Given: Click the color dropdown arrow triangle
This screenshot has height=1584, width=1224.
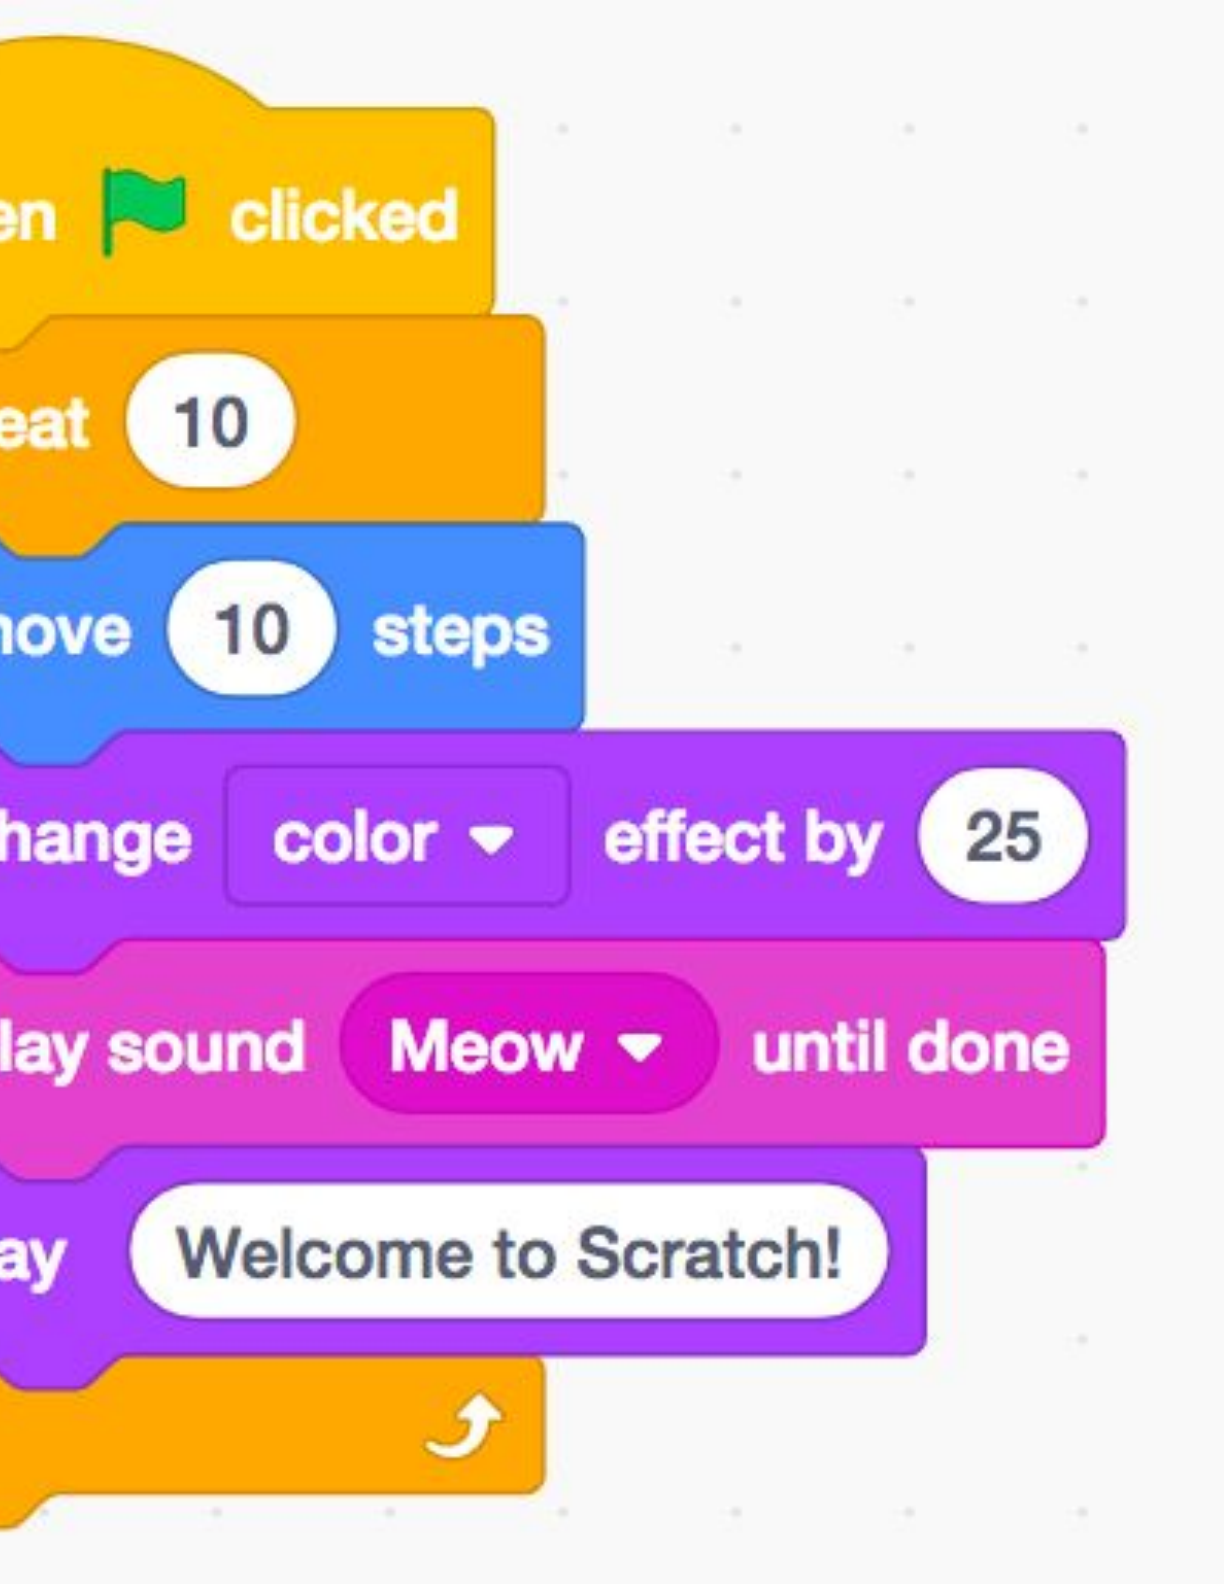Looking at the screenshot, I should pos(491,838).
